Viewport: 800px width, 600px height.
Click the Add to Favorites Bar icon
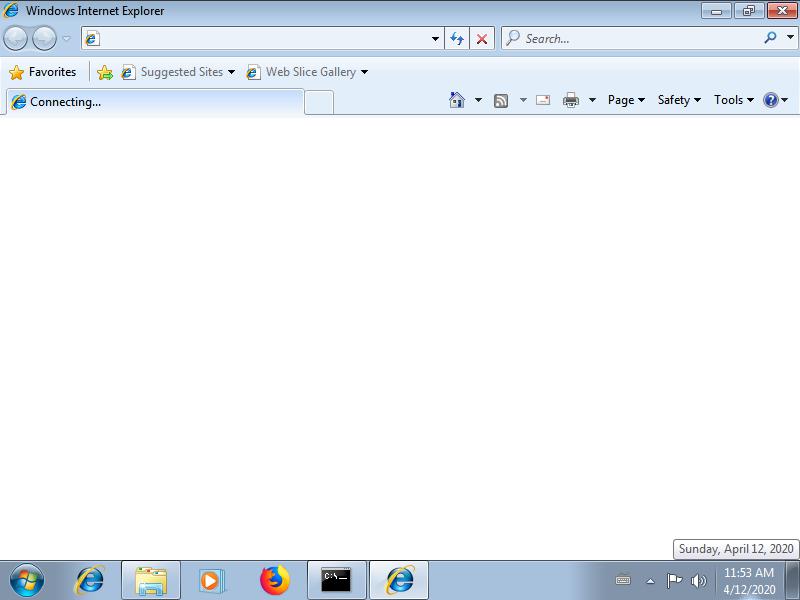pyautogui.click(x=105, y=72)
